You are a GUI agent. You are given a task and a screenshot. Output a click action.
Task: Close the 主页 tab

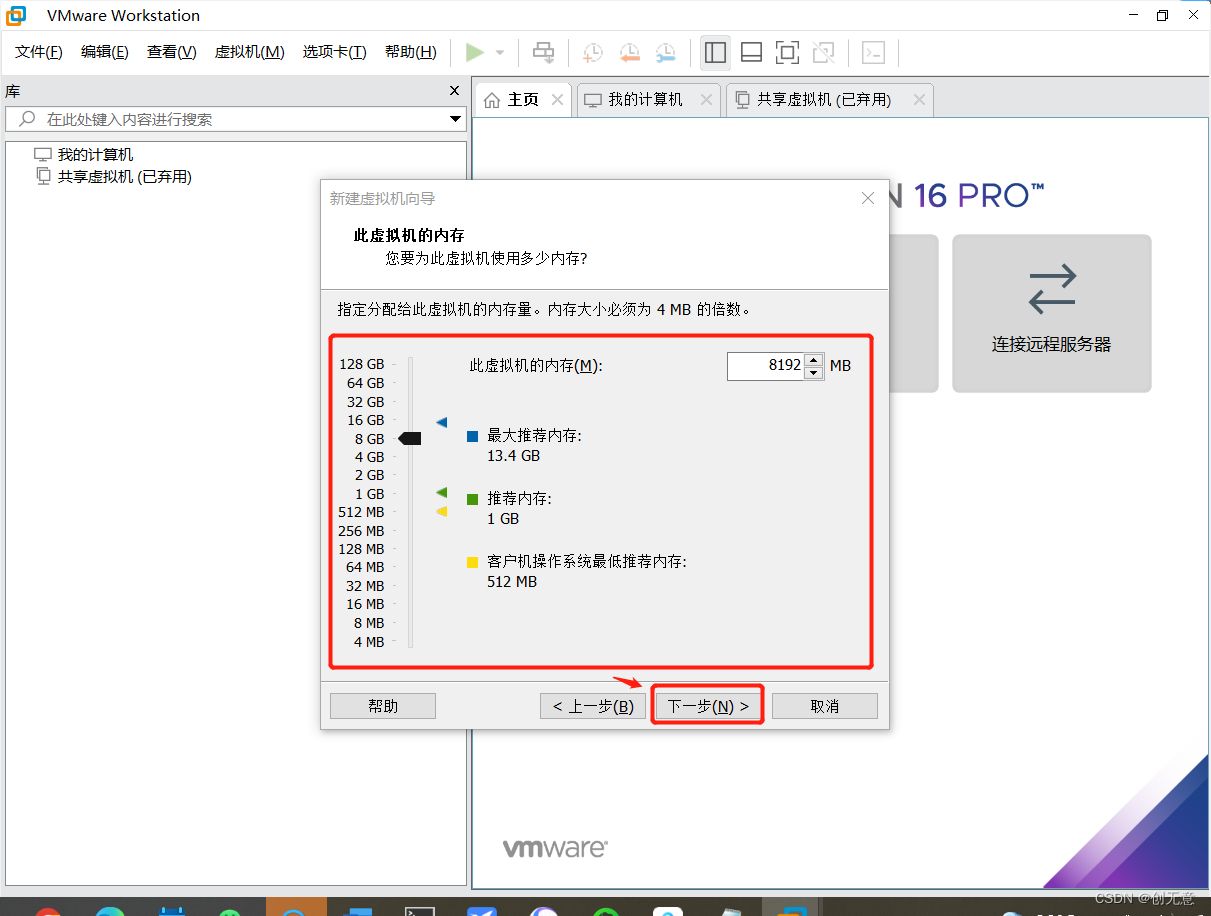coord(558,100)
